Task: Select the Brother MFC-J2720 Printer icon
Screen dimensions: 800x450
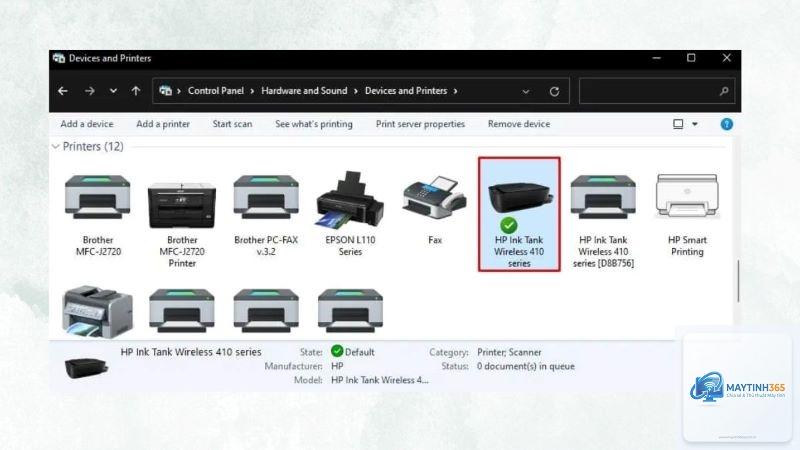Action: point(182,205)
